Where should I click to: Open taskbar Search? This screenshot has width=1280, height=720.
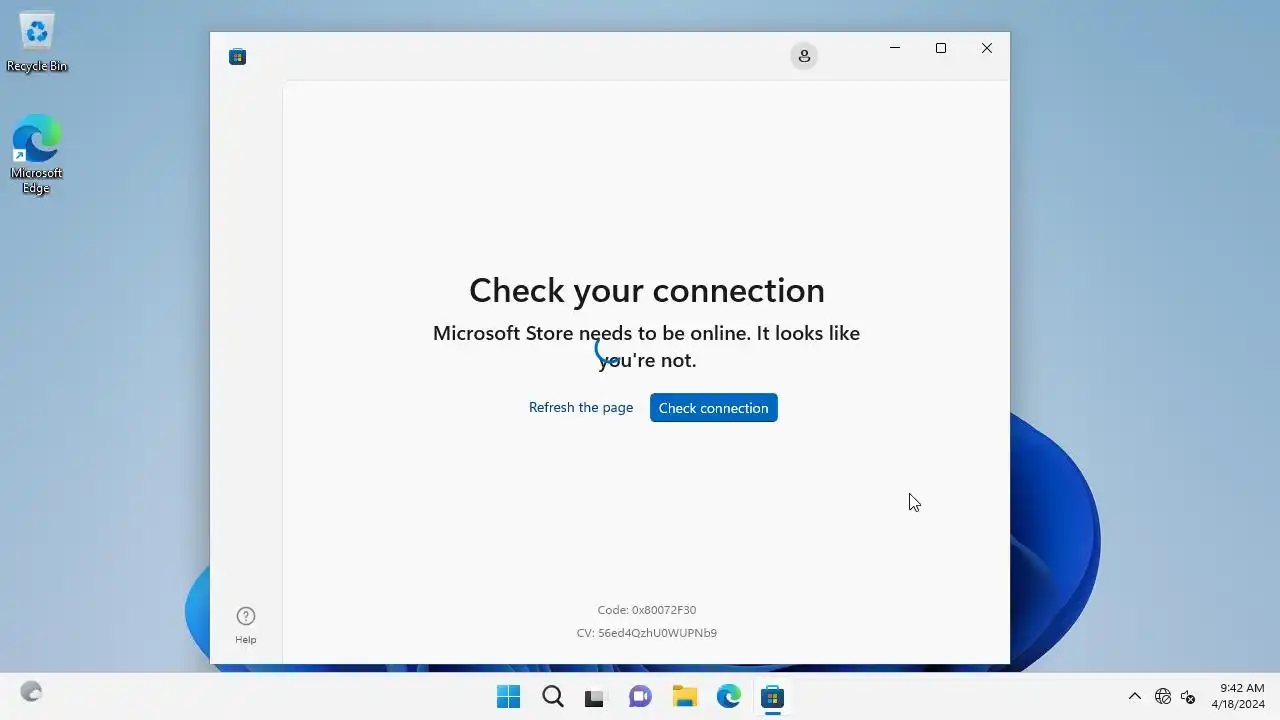click(x=553, y=697)
